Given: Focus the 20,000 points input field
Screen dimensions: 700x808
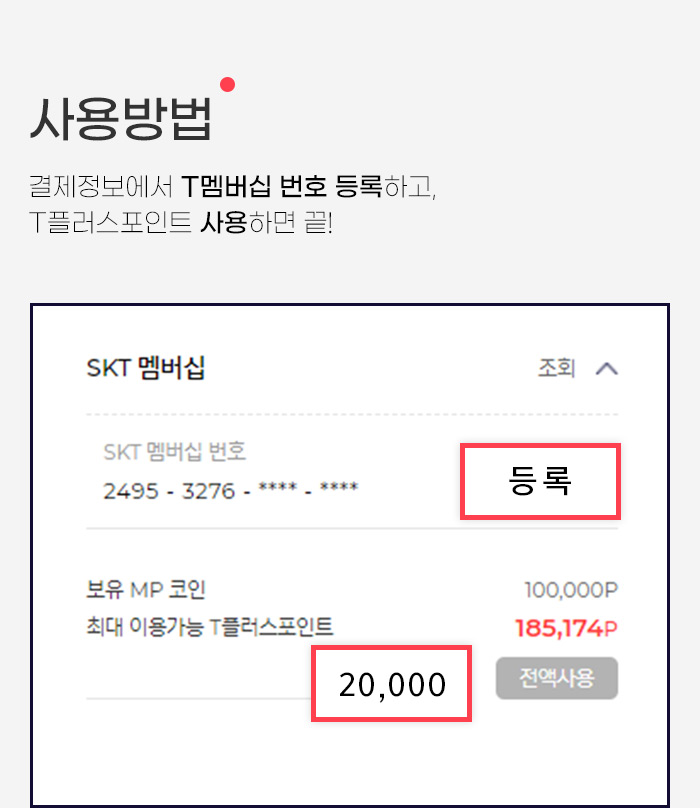Looking at the screenshot, I should pyautogui.click(x=392, y=684).
